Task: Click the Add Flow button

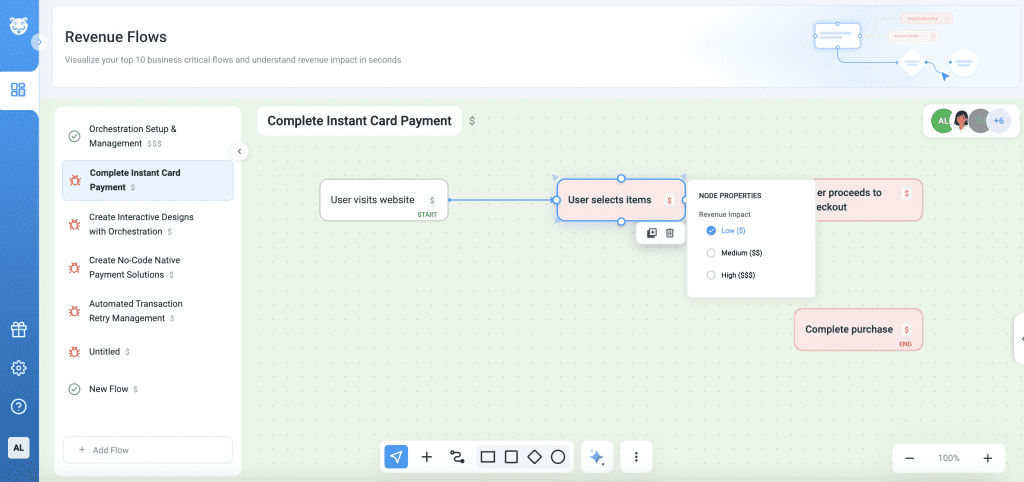Action: pos(147,450)
